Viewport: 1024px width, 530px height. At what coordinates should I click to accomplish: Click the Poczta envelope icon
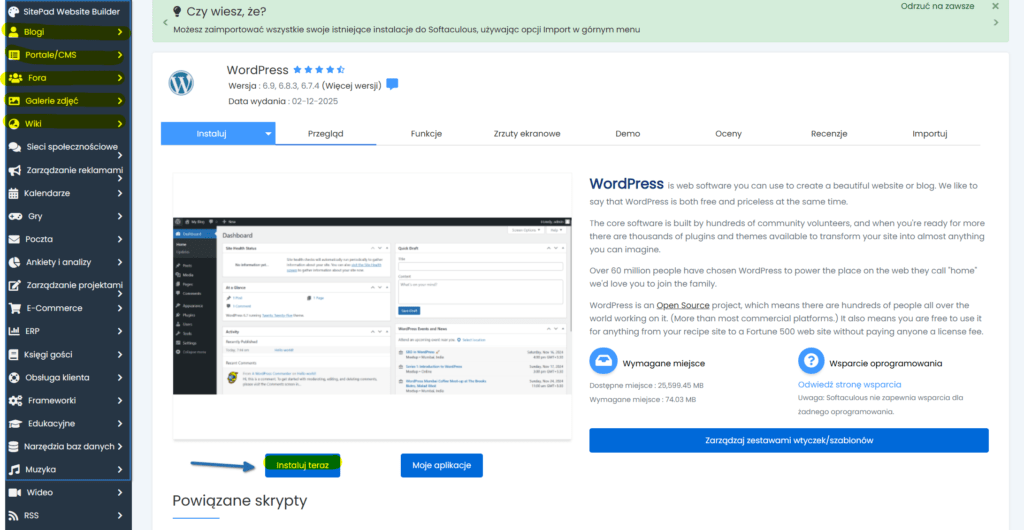coord(14,239)
